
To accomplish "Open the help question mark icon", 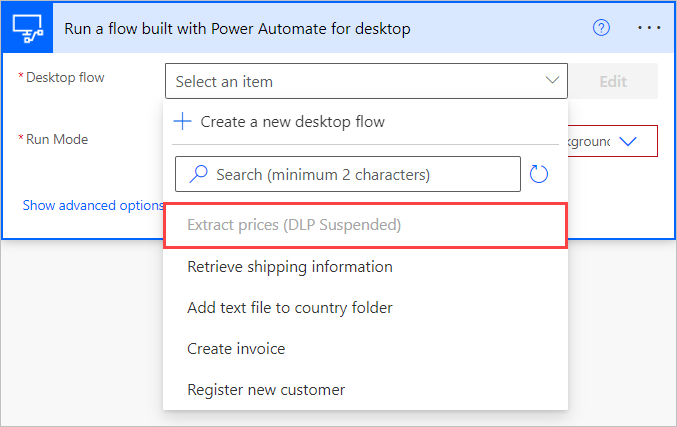I will pos(601,28).
